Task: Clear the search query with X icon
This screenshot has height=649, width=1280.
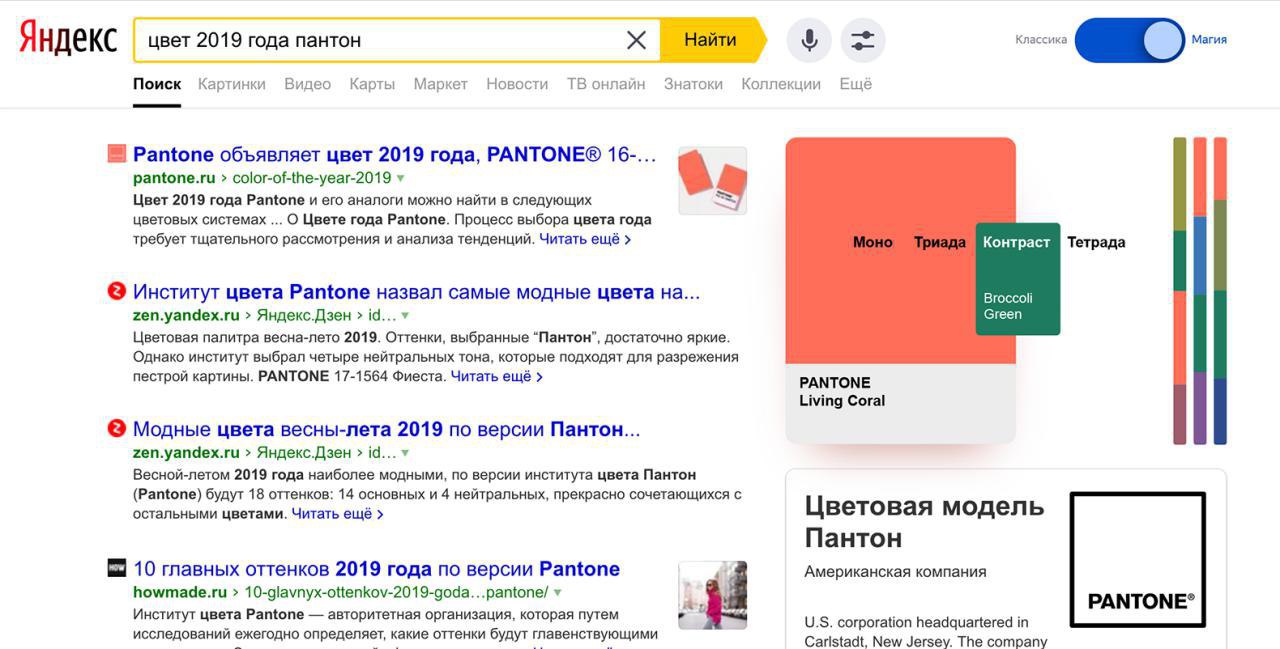Action: point(636,40)
